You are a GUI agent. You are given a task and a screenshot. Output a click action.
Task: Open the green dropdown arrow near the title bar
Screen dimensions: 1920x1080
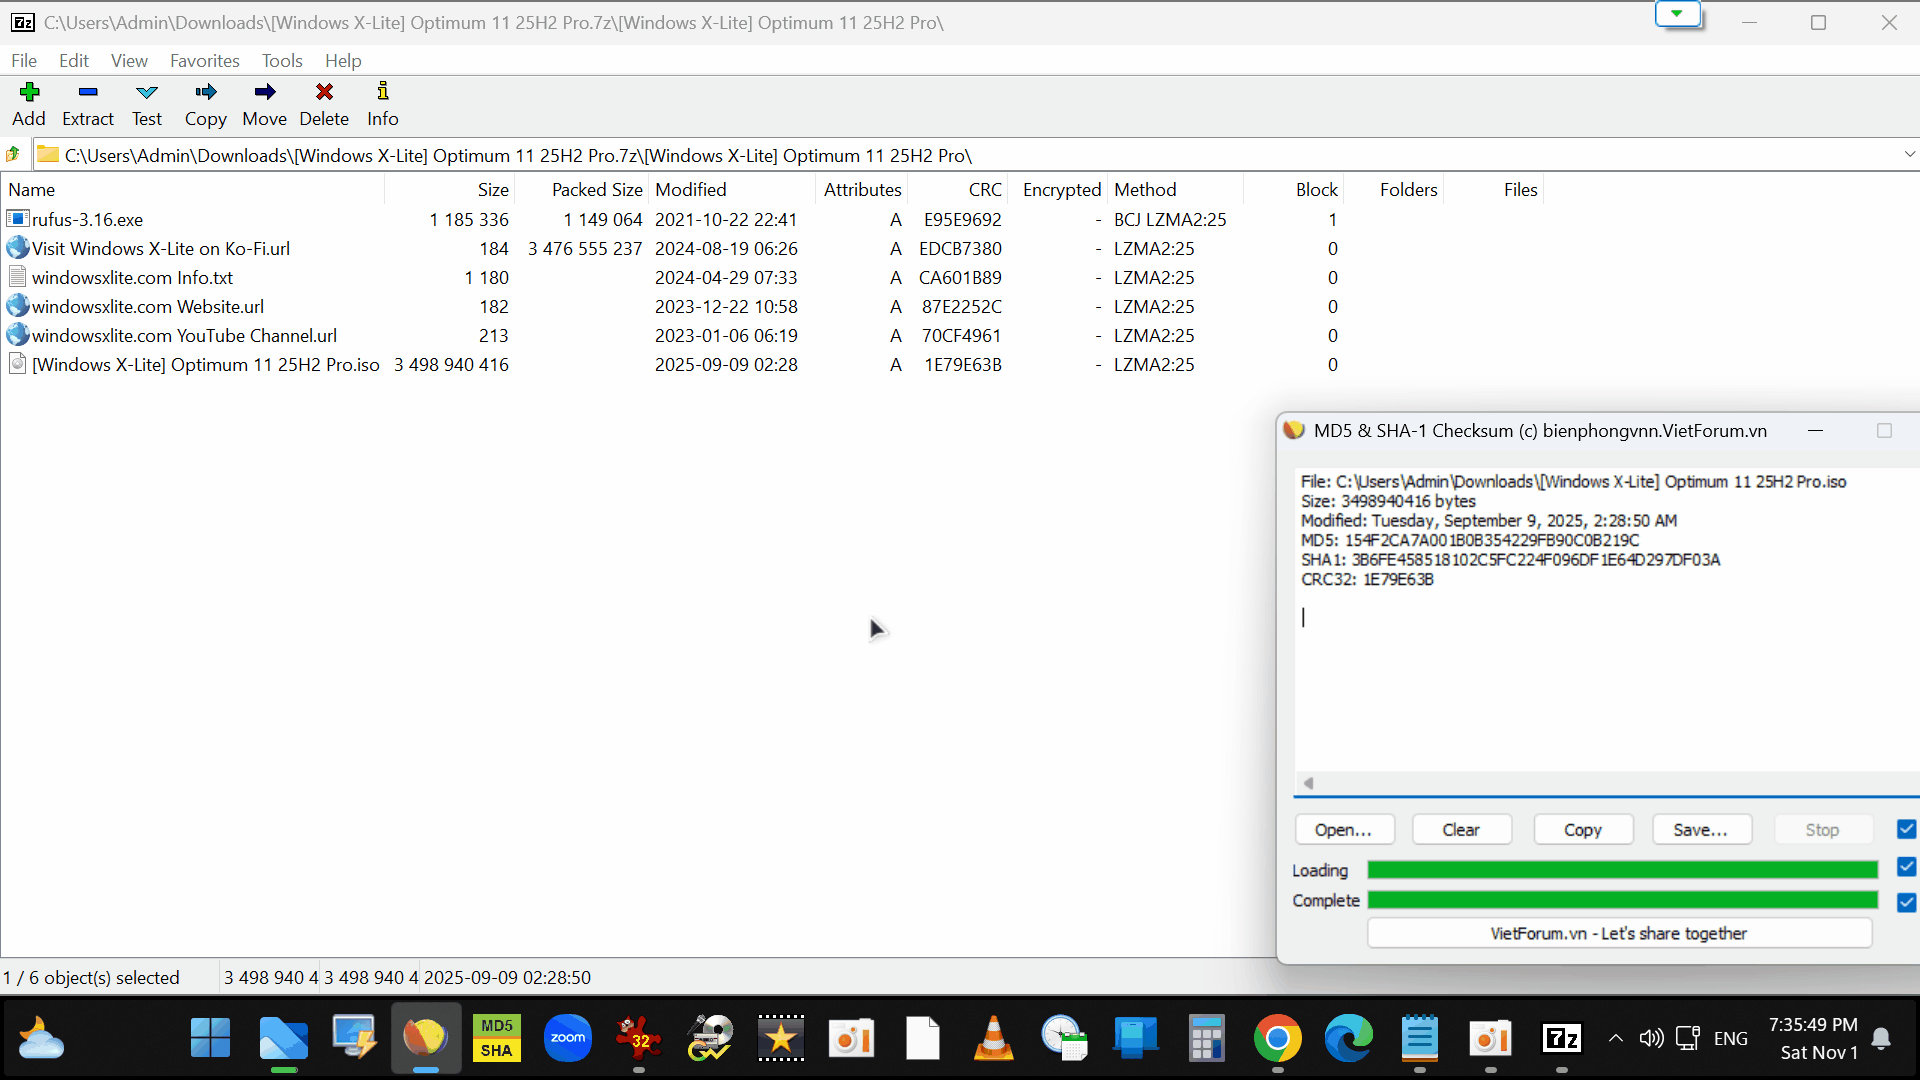click(x=1679, y=14)
